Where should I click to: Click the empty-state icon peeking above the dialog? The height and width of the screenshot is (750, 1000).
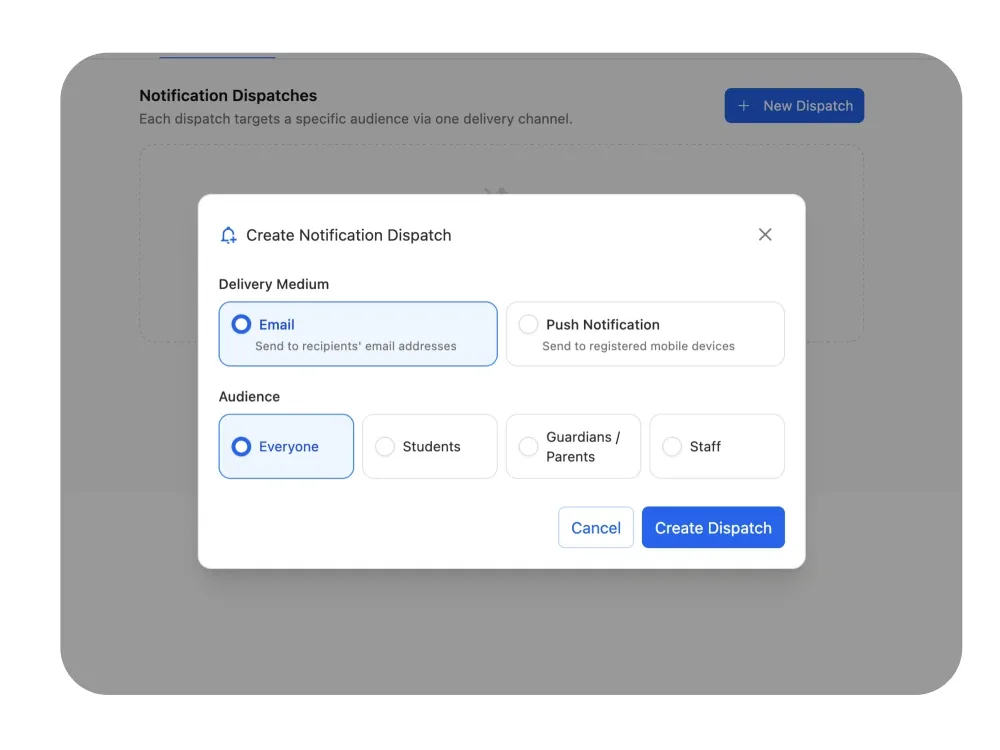pos(496,190)
